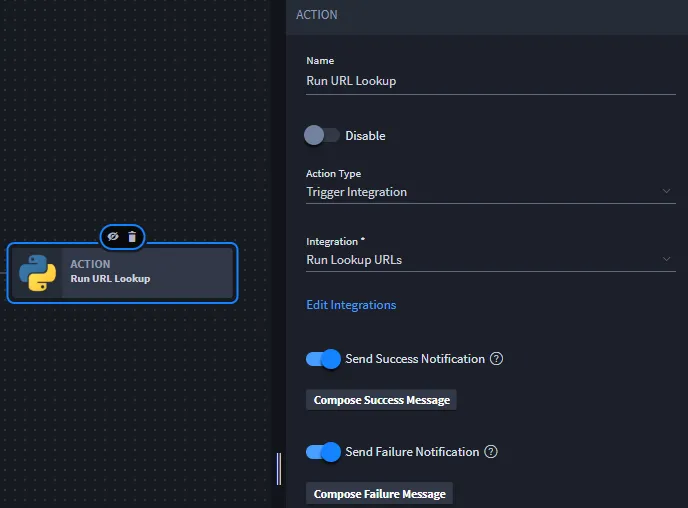The image size is (688, 508).
Task: Click the Send Failure Notification label
Action: 412,452
